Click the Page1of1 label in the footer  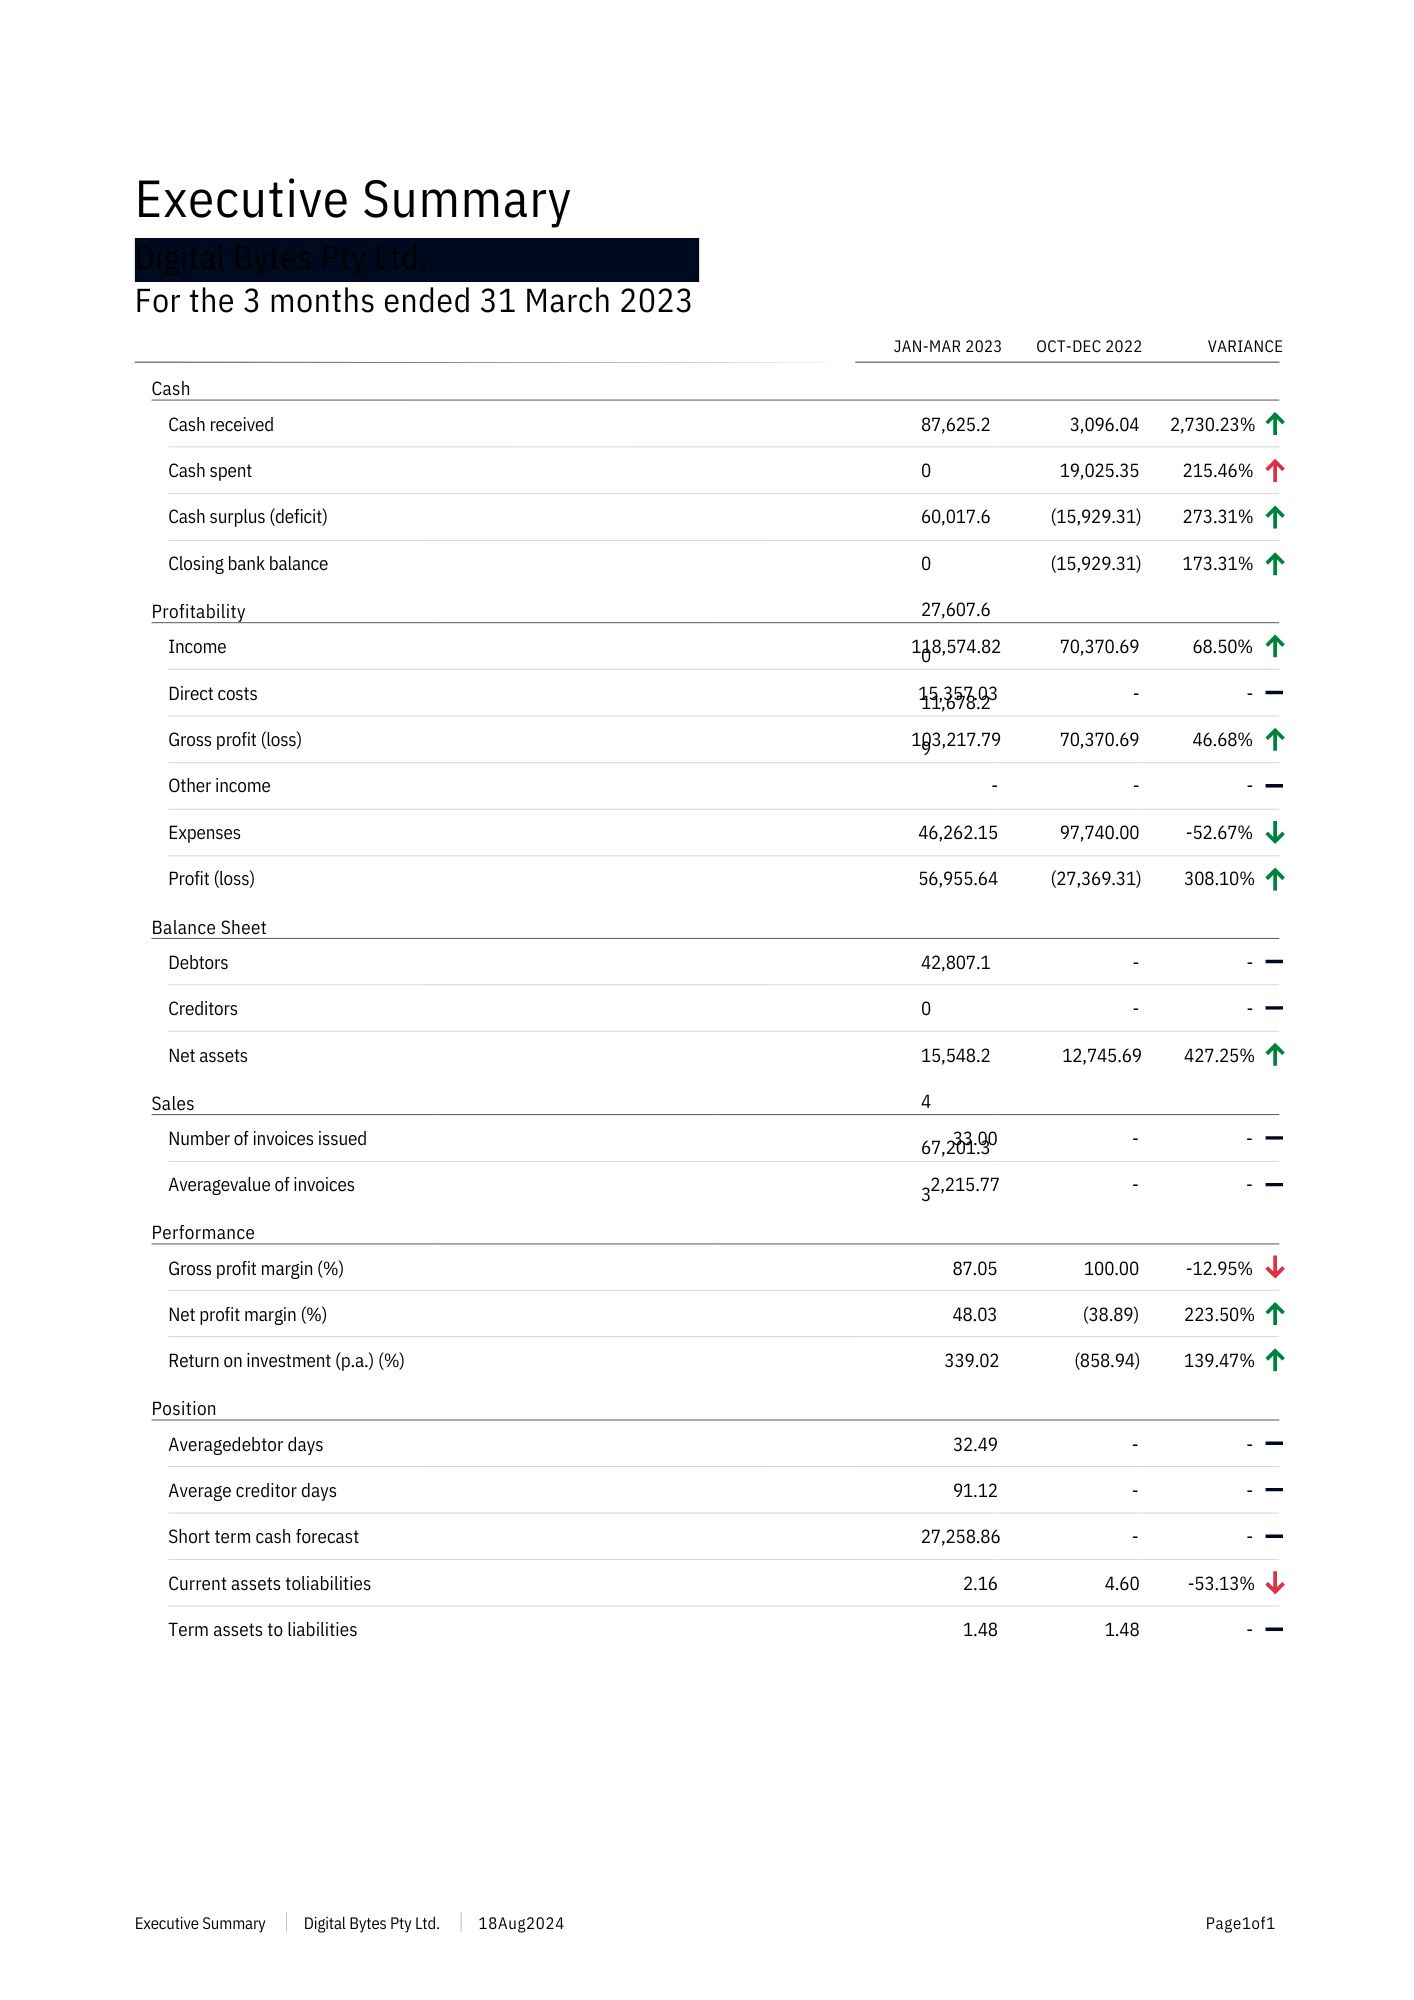point(1240,1923)
